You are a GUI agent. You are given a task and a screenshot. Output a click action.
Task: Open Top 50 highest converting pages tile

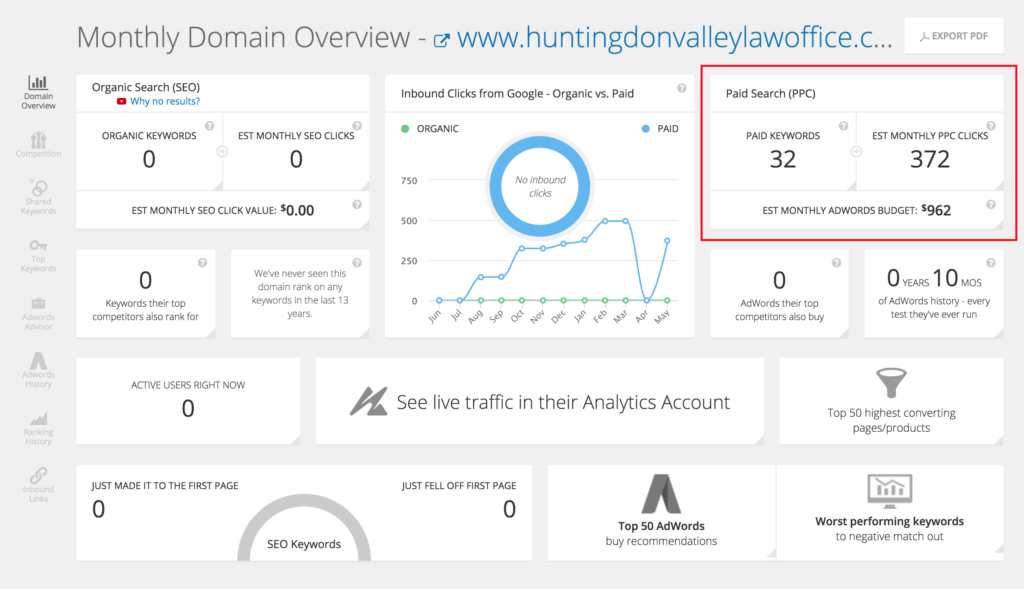[x=891, y=401]
